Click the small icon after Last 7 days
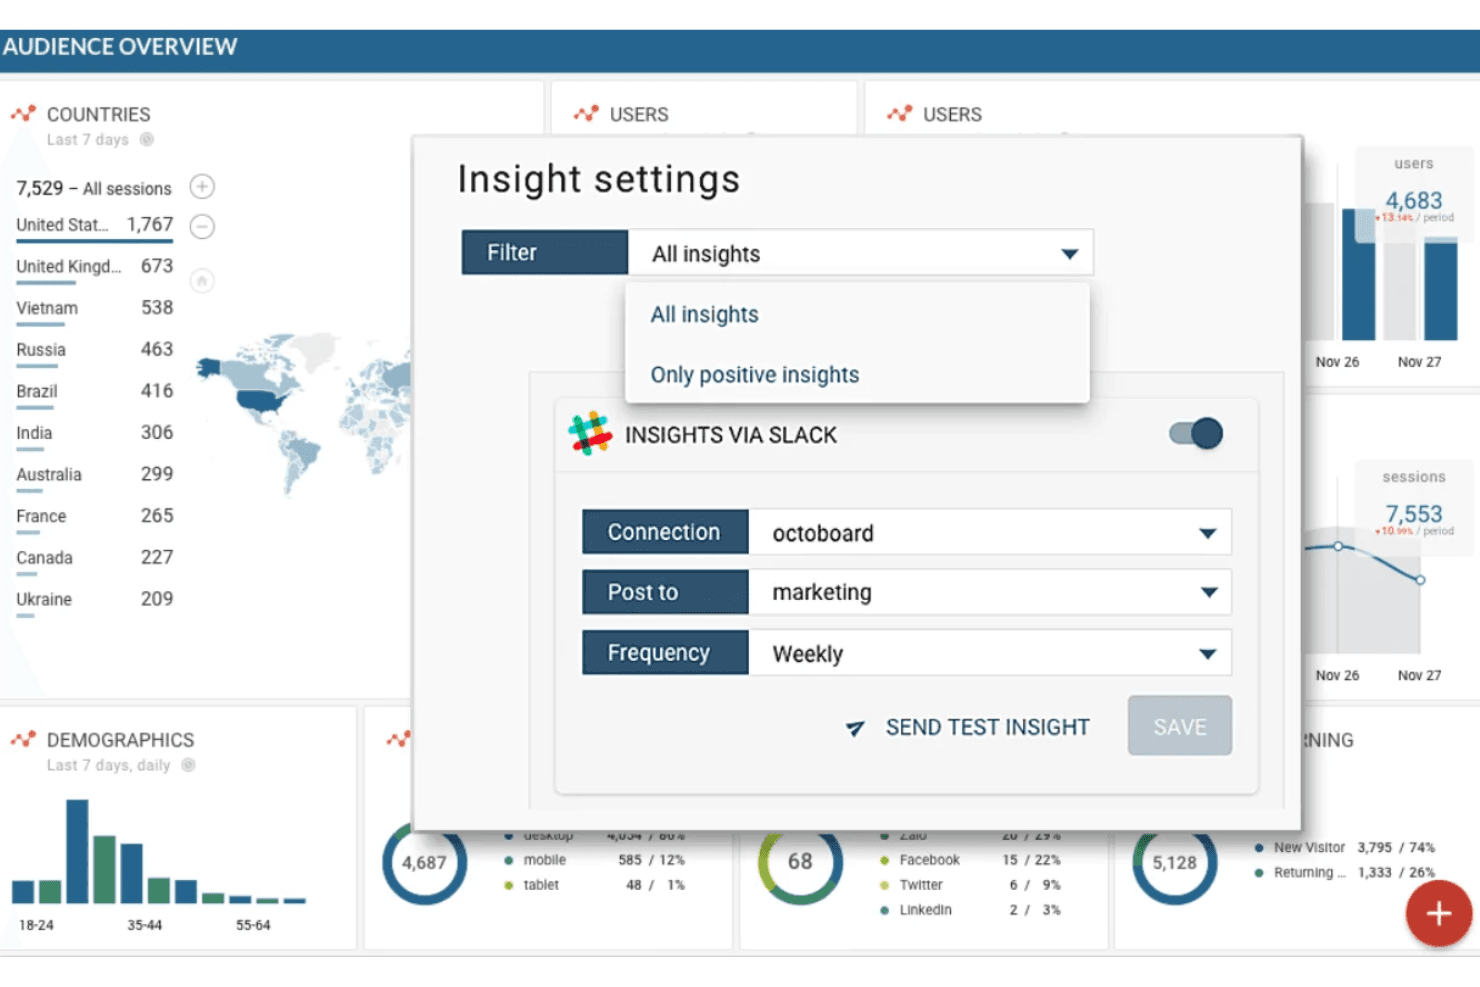The image size is (1480, 987). click(147, 140)
